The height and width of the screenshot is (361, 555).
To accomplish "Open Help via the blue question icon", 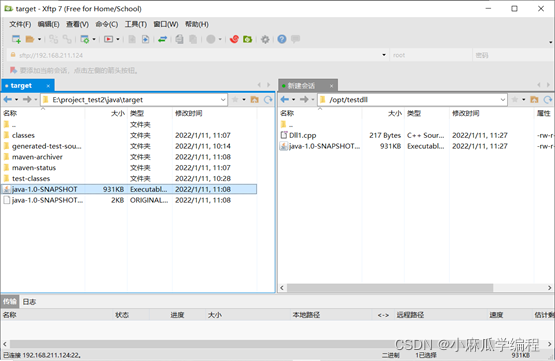I will 282,39.
